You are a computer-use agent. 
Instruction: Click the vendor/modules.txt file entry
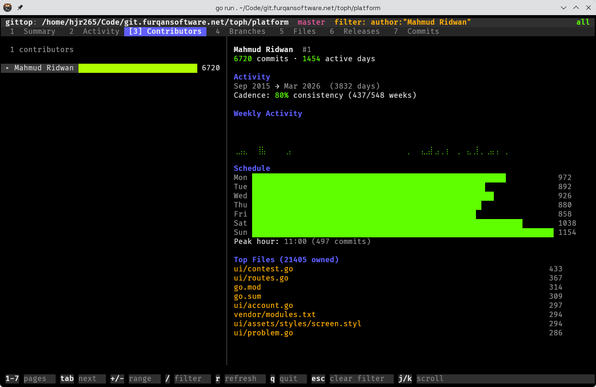[274, 314]
